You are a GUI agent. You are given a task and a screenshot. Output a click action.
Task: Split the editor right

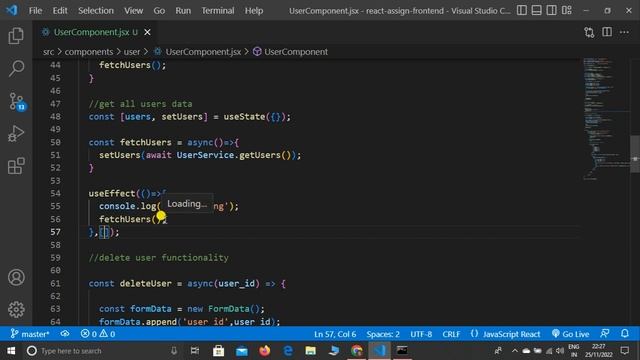click(607, 32)
